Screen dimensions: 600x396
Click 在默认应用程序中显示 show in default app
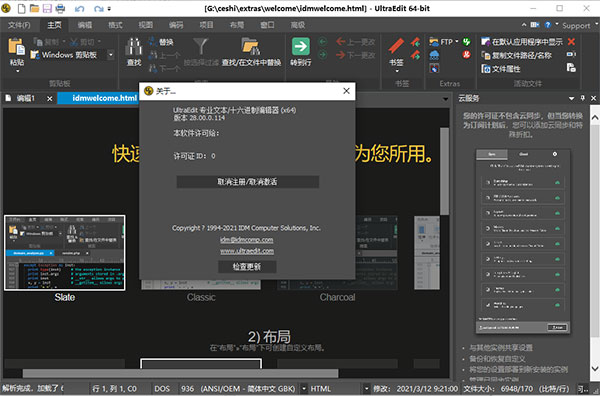point(522,42)
